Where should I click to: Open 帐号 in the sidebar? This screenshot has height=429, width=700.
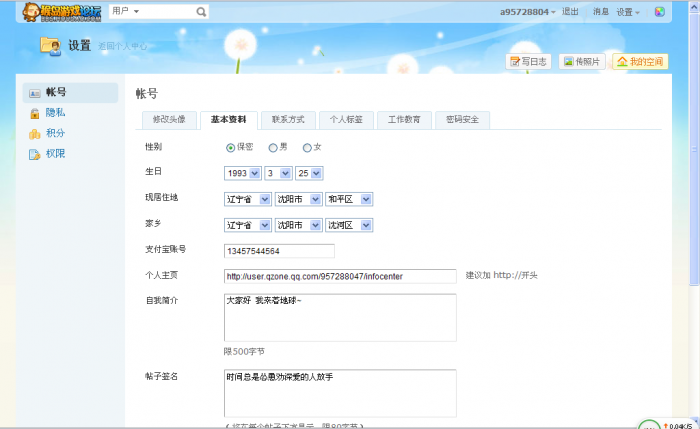pyautogui.click(x=71, y=92)
